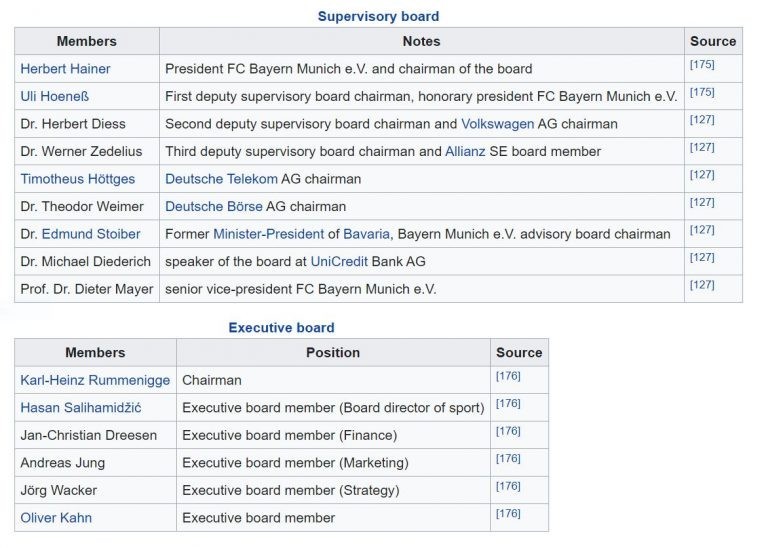Click the Executive board heading link
Viewport: 768px width, 548px height.
point(281,327)
